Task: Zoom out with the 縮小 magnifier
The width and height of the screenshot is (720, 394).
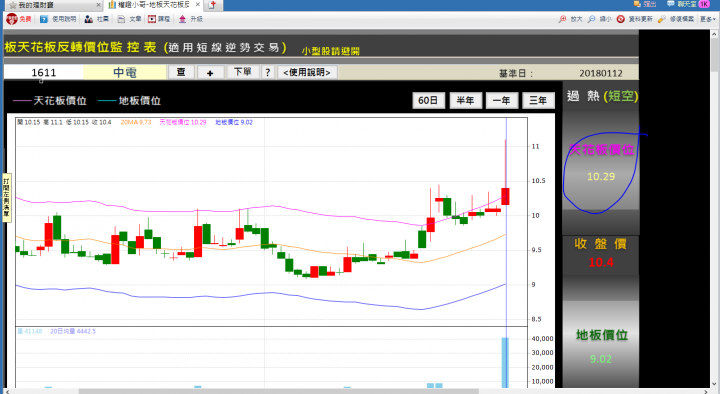Action: (x=591, y=19)
